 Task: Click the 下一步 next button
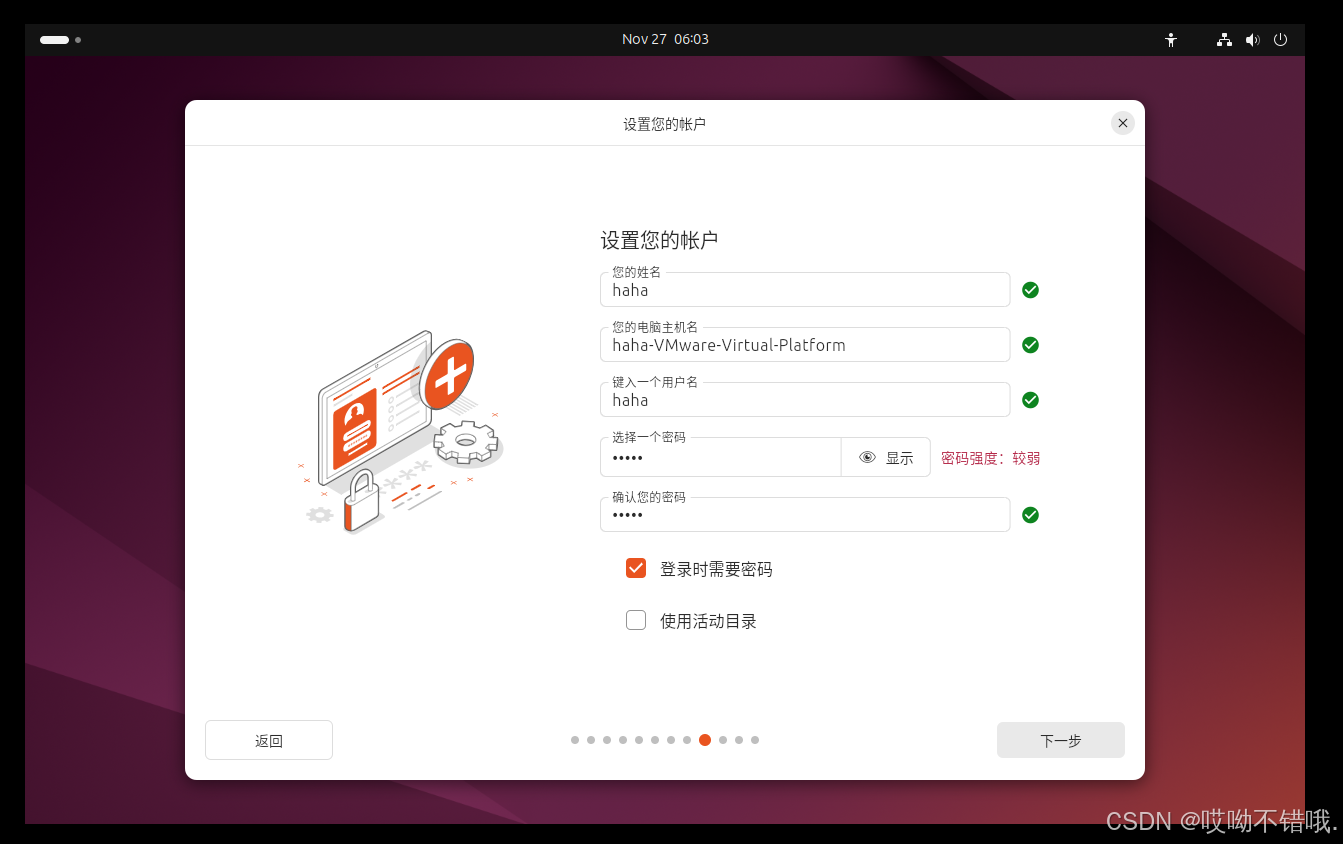click(1061, 740)
